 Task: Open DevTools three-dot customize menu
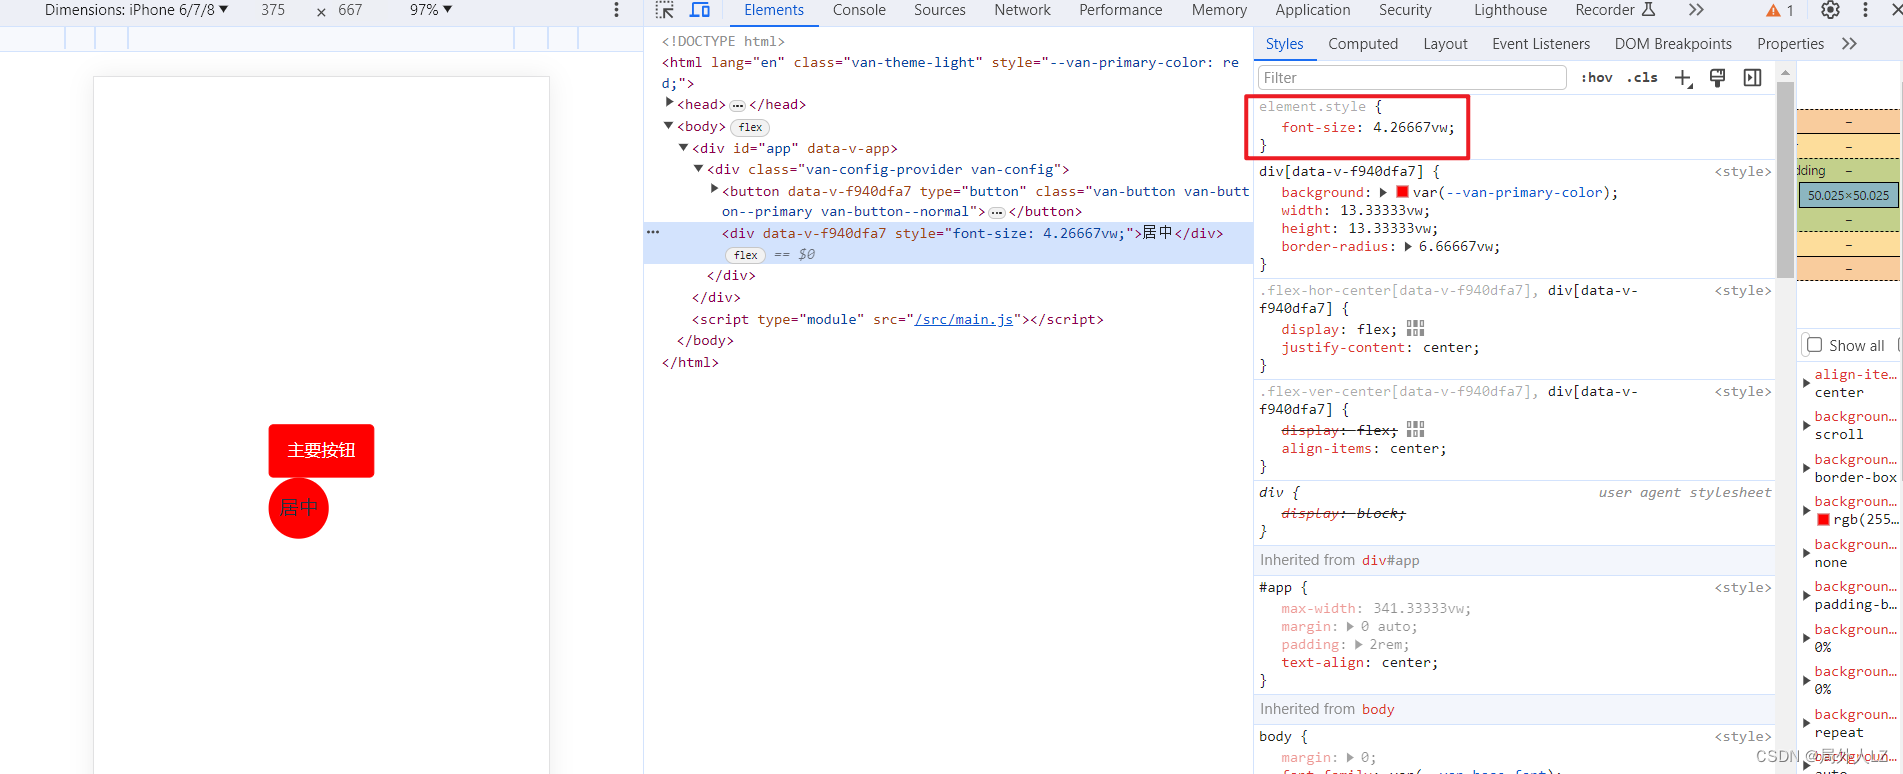(x=1865, y=10)
